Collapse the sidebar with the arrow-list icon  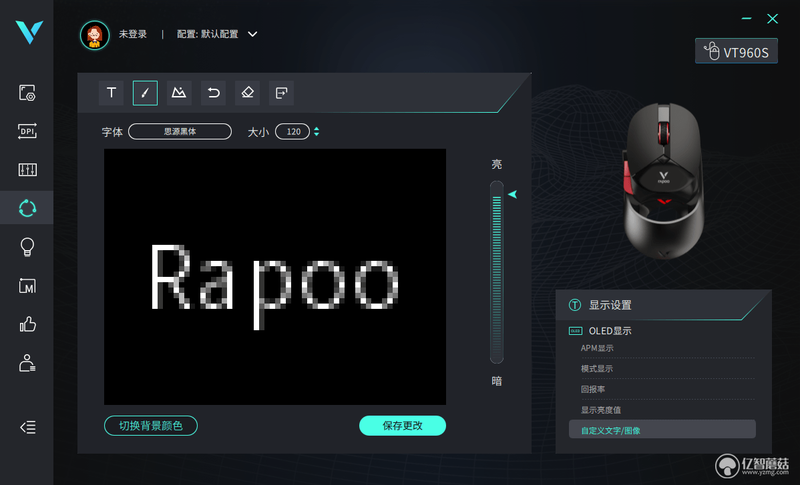(28, 427)
